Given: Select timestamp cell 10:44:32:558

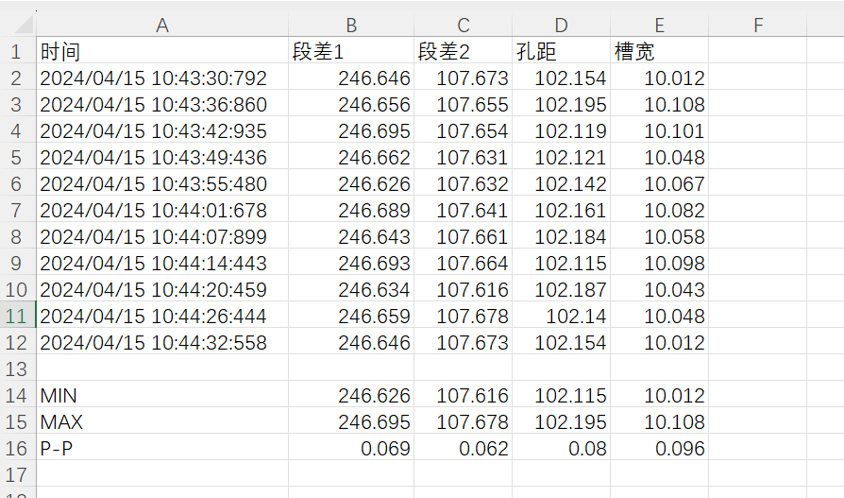Looking at the screenshot, I should tap(162, 342).
